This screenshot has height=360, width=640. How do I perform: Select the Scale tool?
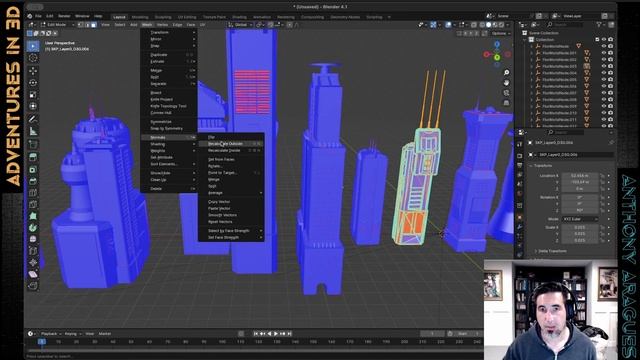point(33,95)
